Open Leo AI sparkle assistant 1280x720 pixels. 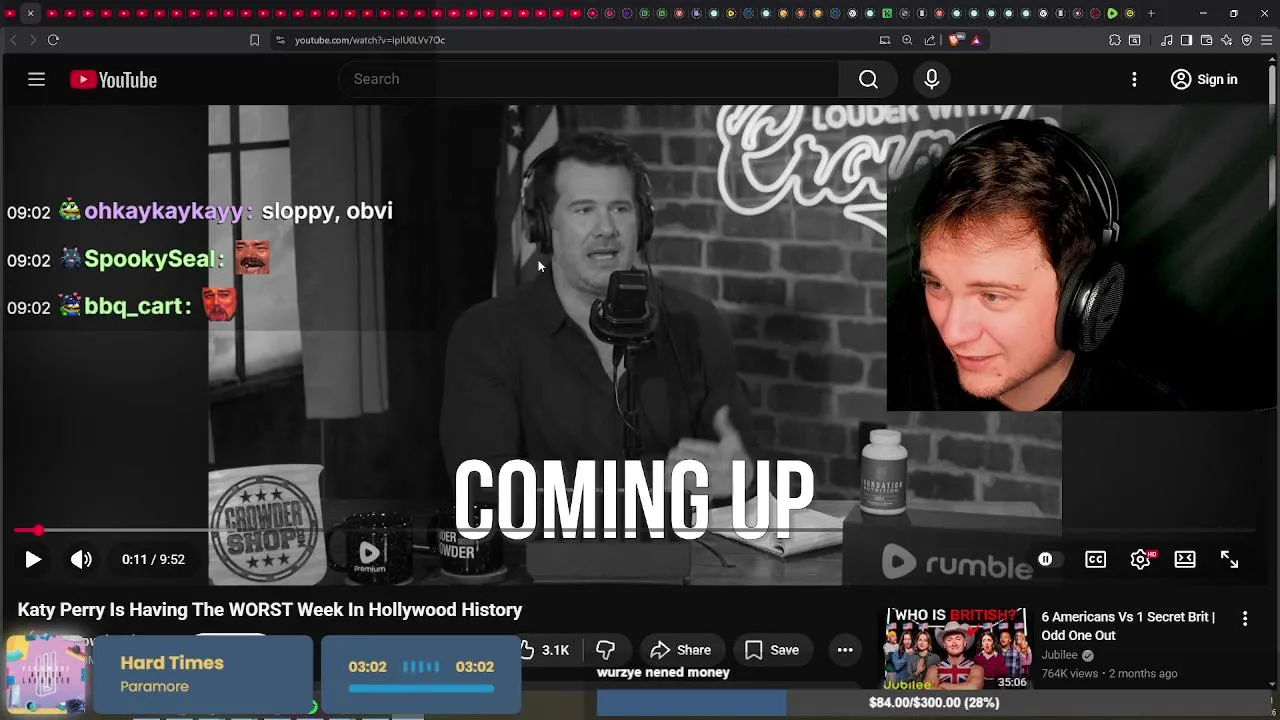pyautogui.click(x=1227, y=40)
